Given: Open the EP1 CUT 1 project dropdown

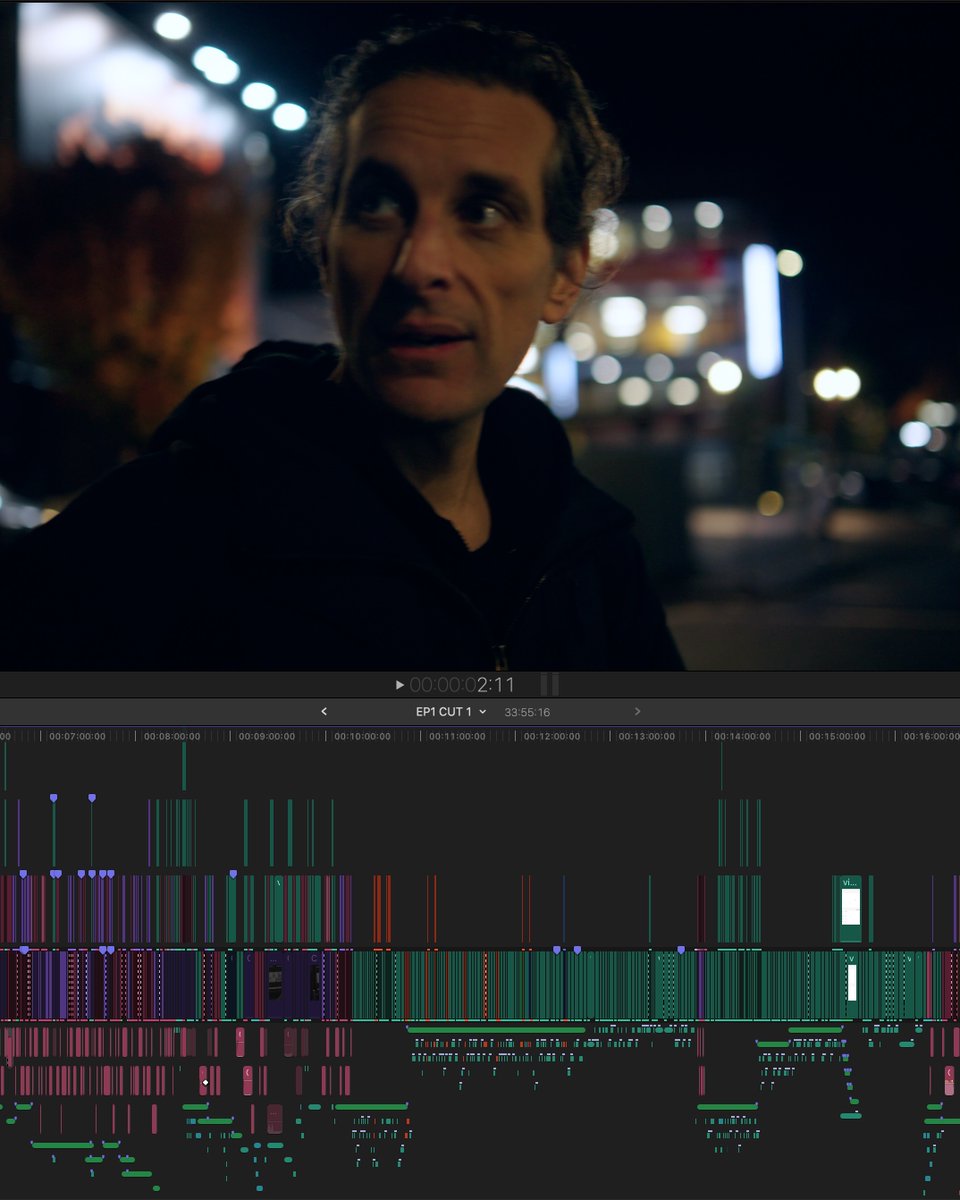Looking at the screenshot, I should (x=451, y=712).
